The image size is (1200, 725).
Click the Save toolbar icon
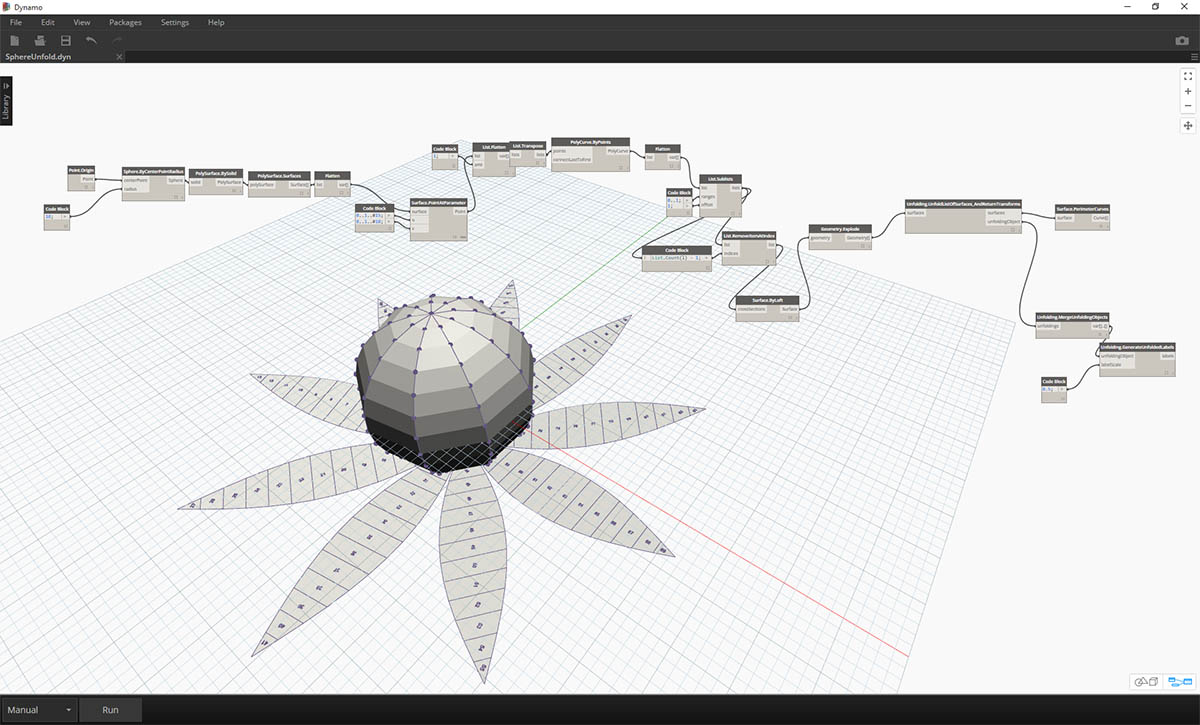pyautogui.click(x=66, y=40)
